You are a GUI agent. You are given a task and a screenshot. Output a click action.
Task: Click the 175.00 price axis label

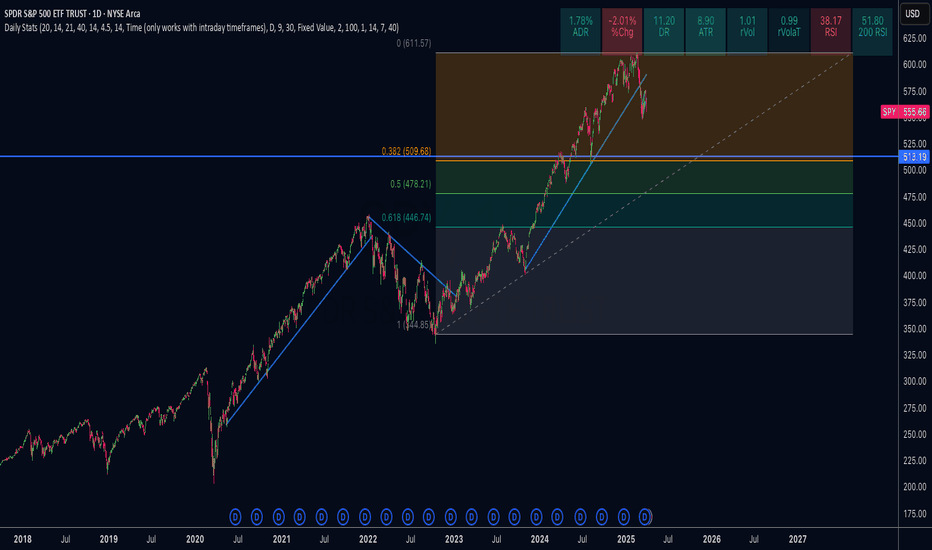pyautogui.click(x=915, y=514)
